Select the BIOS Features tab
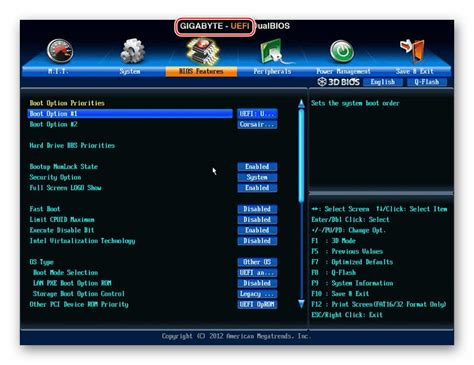The height and width of the screenshot is (365, 474). point(201,71)
